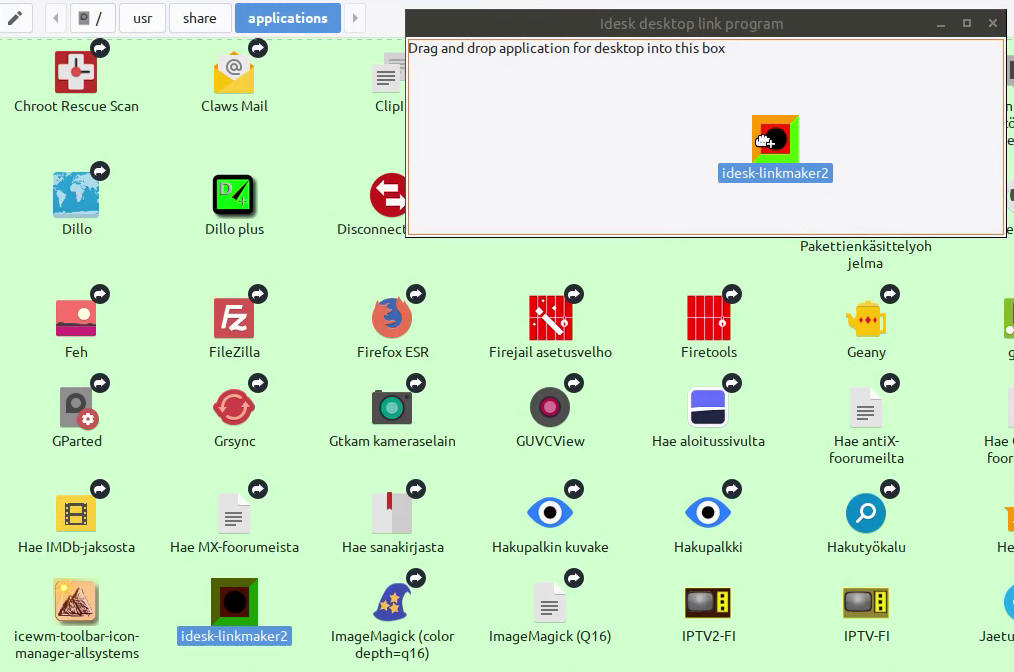Click the Geany teapot icon
Screen dimensions: 1014x672
coord(866,319)
